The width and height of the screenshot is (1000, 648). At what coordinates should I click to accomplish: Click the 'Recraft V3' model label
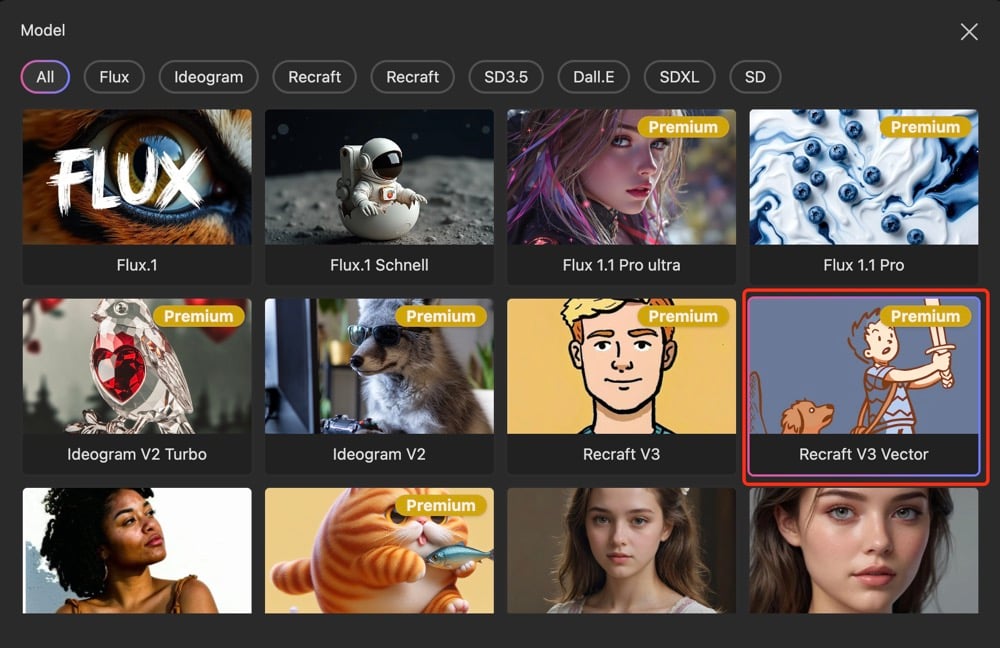pos(621,454)
